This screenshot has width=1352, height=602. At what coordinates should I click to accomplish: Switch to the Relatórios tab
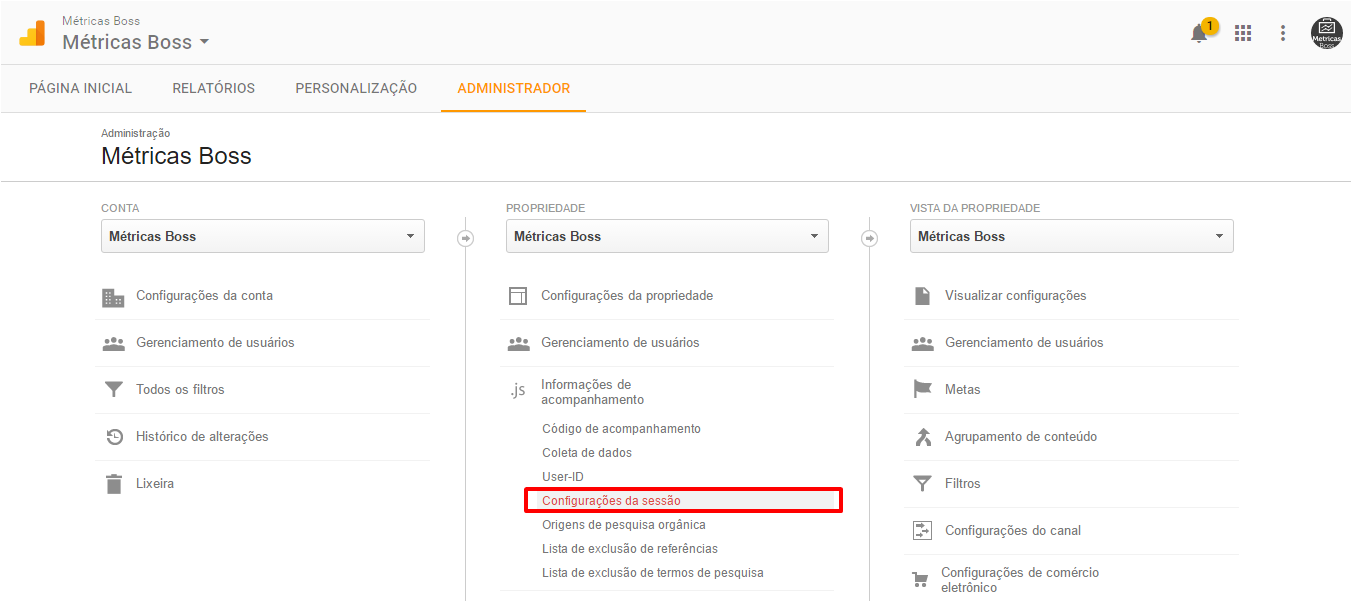pos(213,88)
